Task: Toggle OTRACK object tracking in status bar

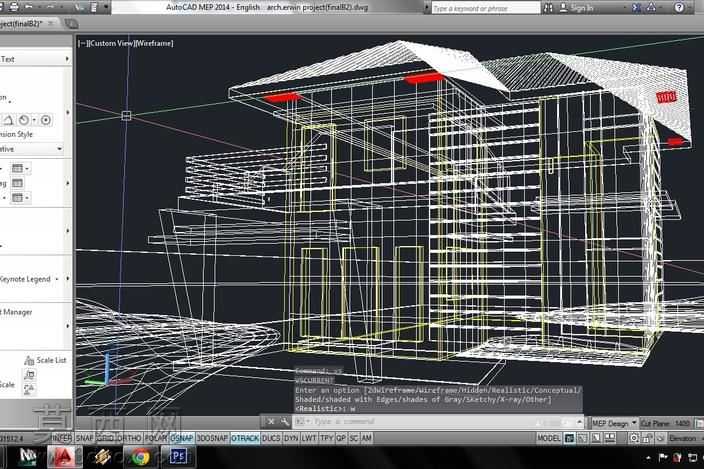Action: (245, 438)
